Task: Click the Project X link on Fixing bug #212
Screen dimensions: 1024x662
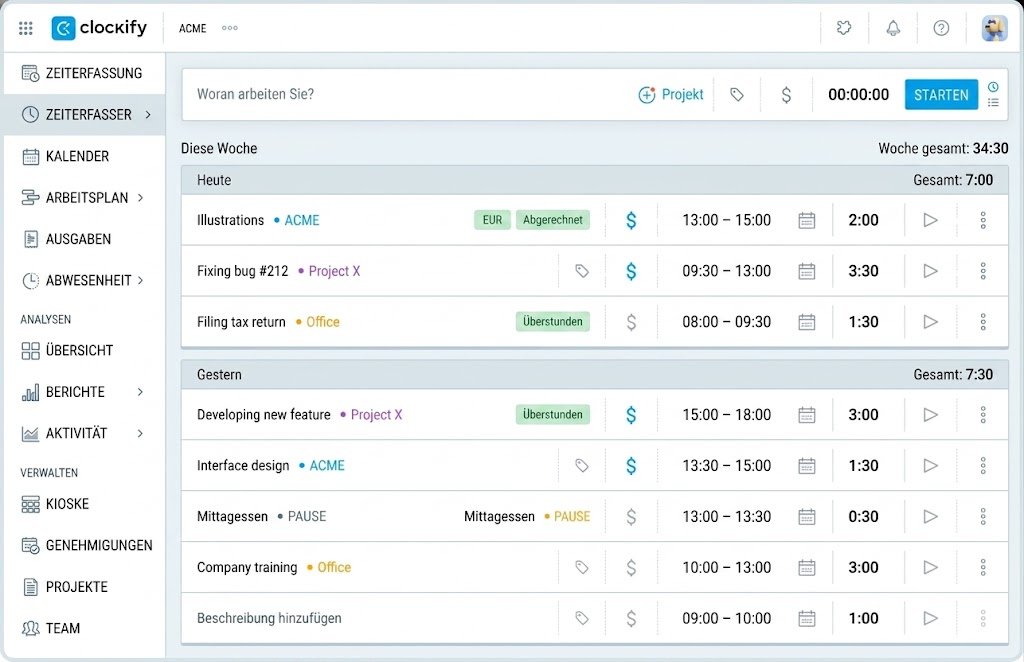Action: click(334, 271)
